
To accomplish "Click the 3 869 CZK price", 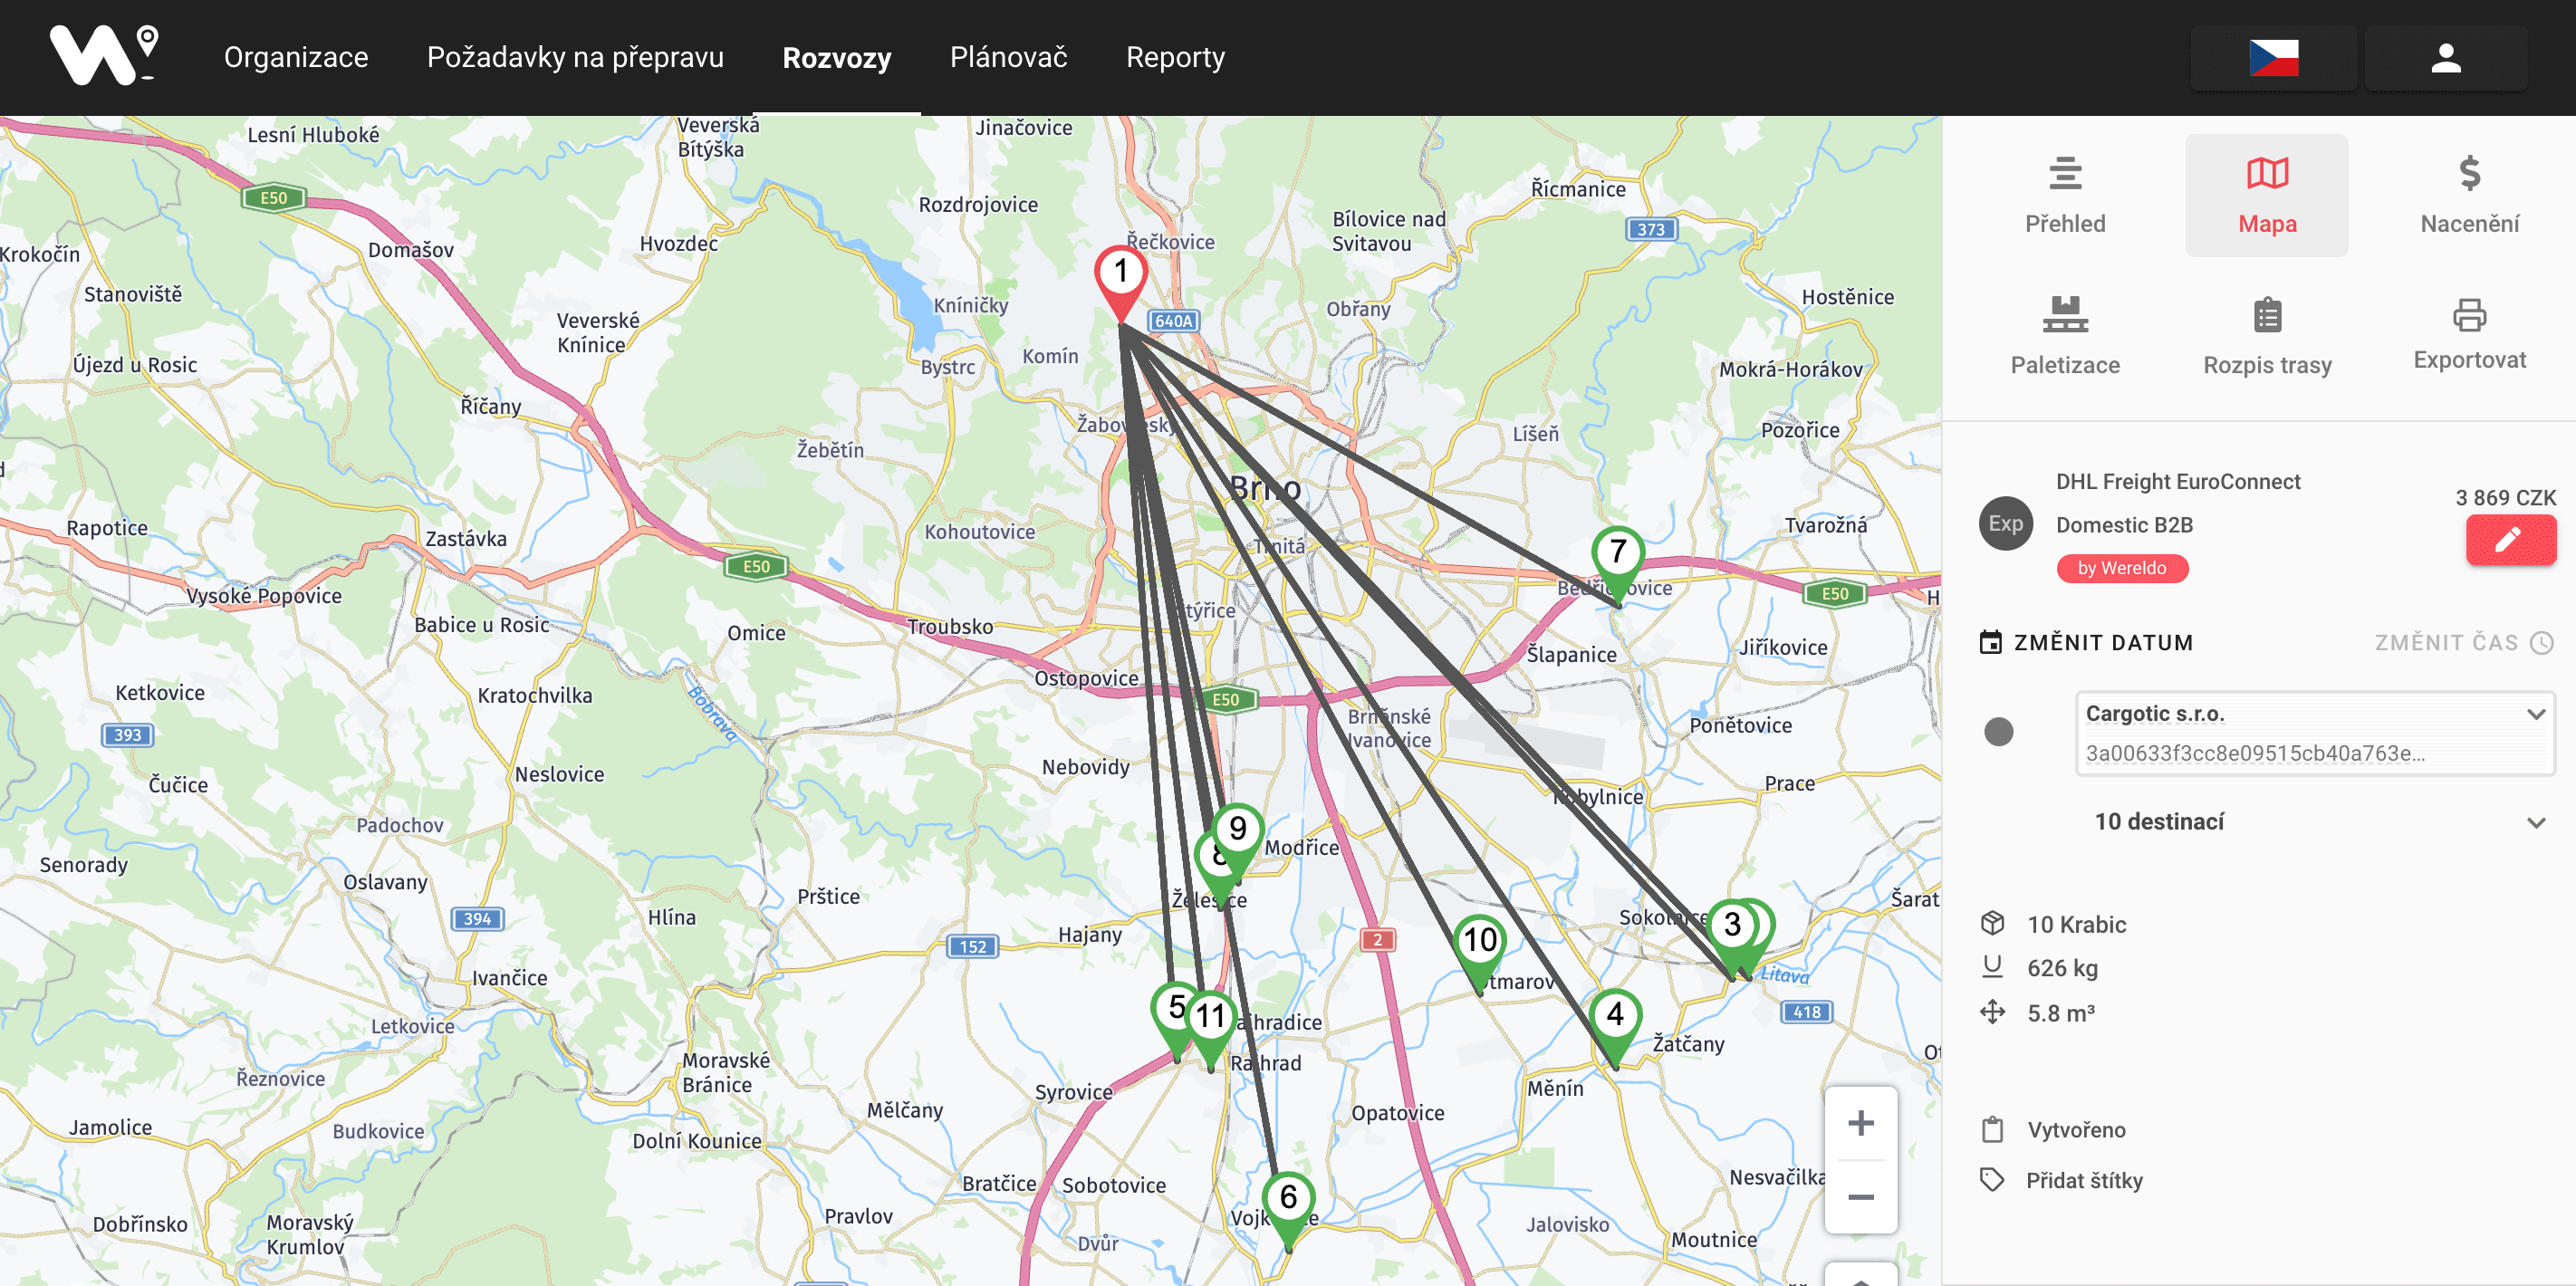I will [2505, 497].
